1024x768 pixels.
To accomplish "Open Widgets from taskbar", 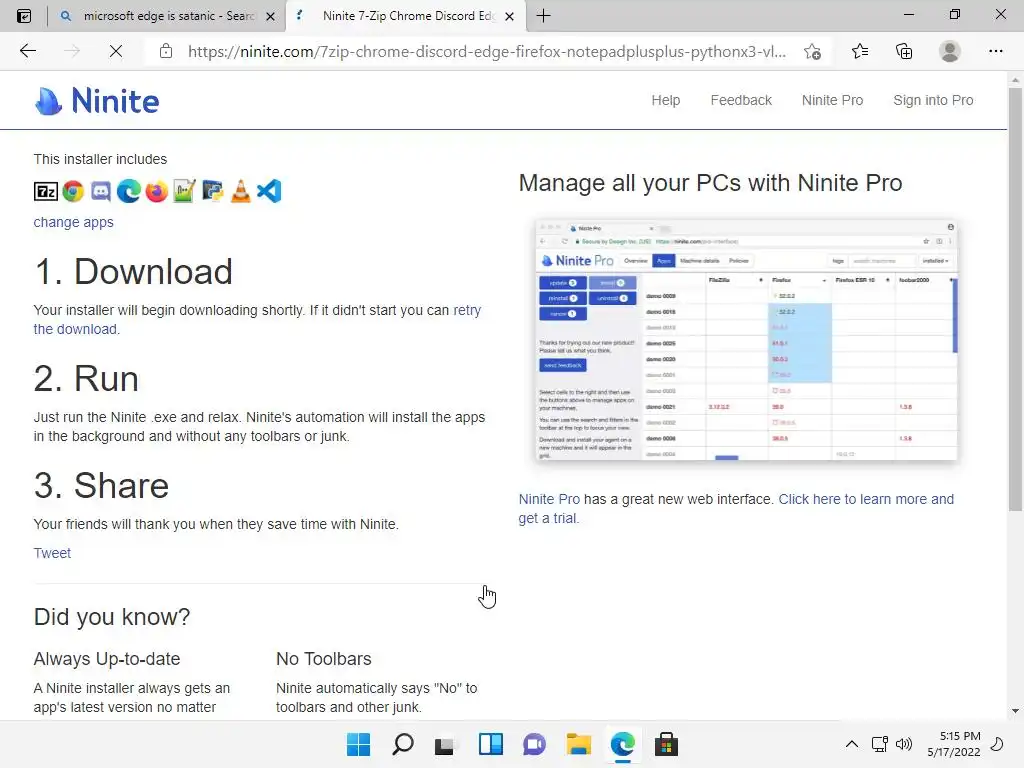I will (490, 744).
